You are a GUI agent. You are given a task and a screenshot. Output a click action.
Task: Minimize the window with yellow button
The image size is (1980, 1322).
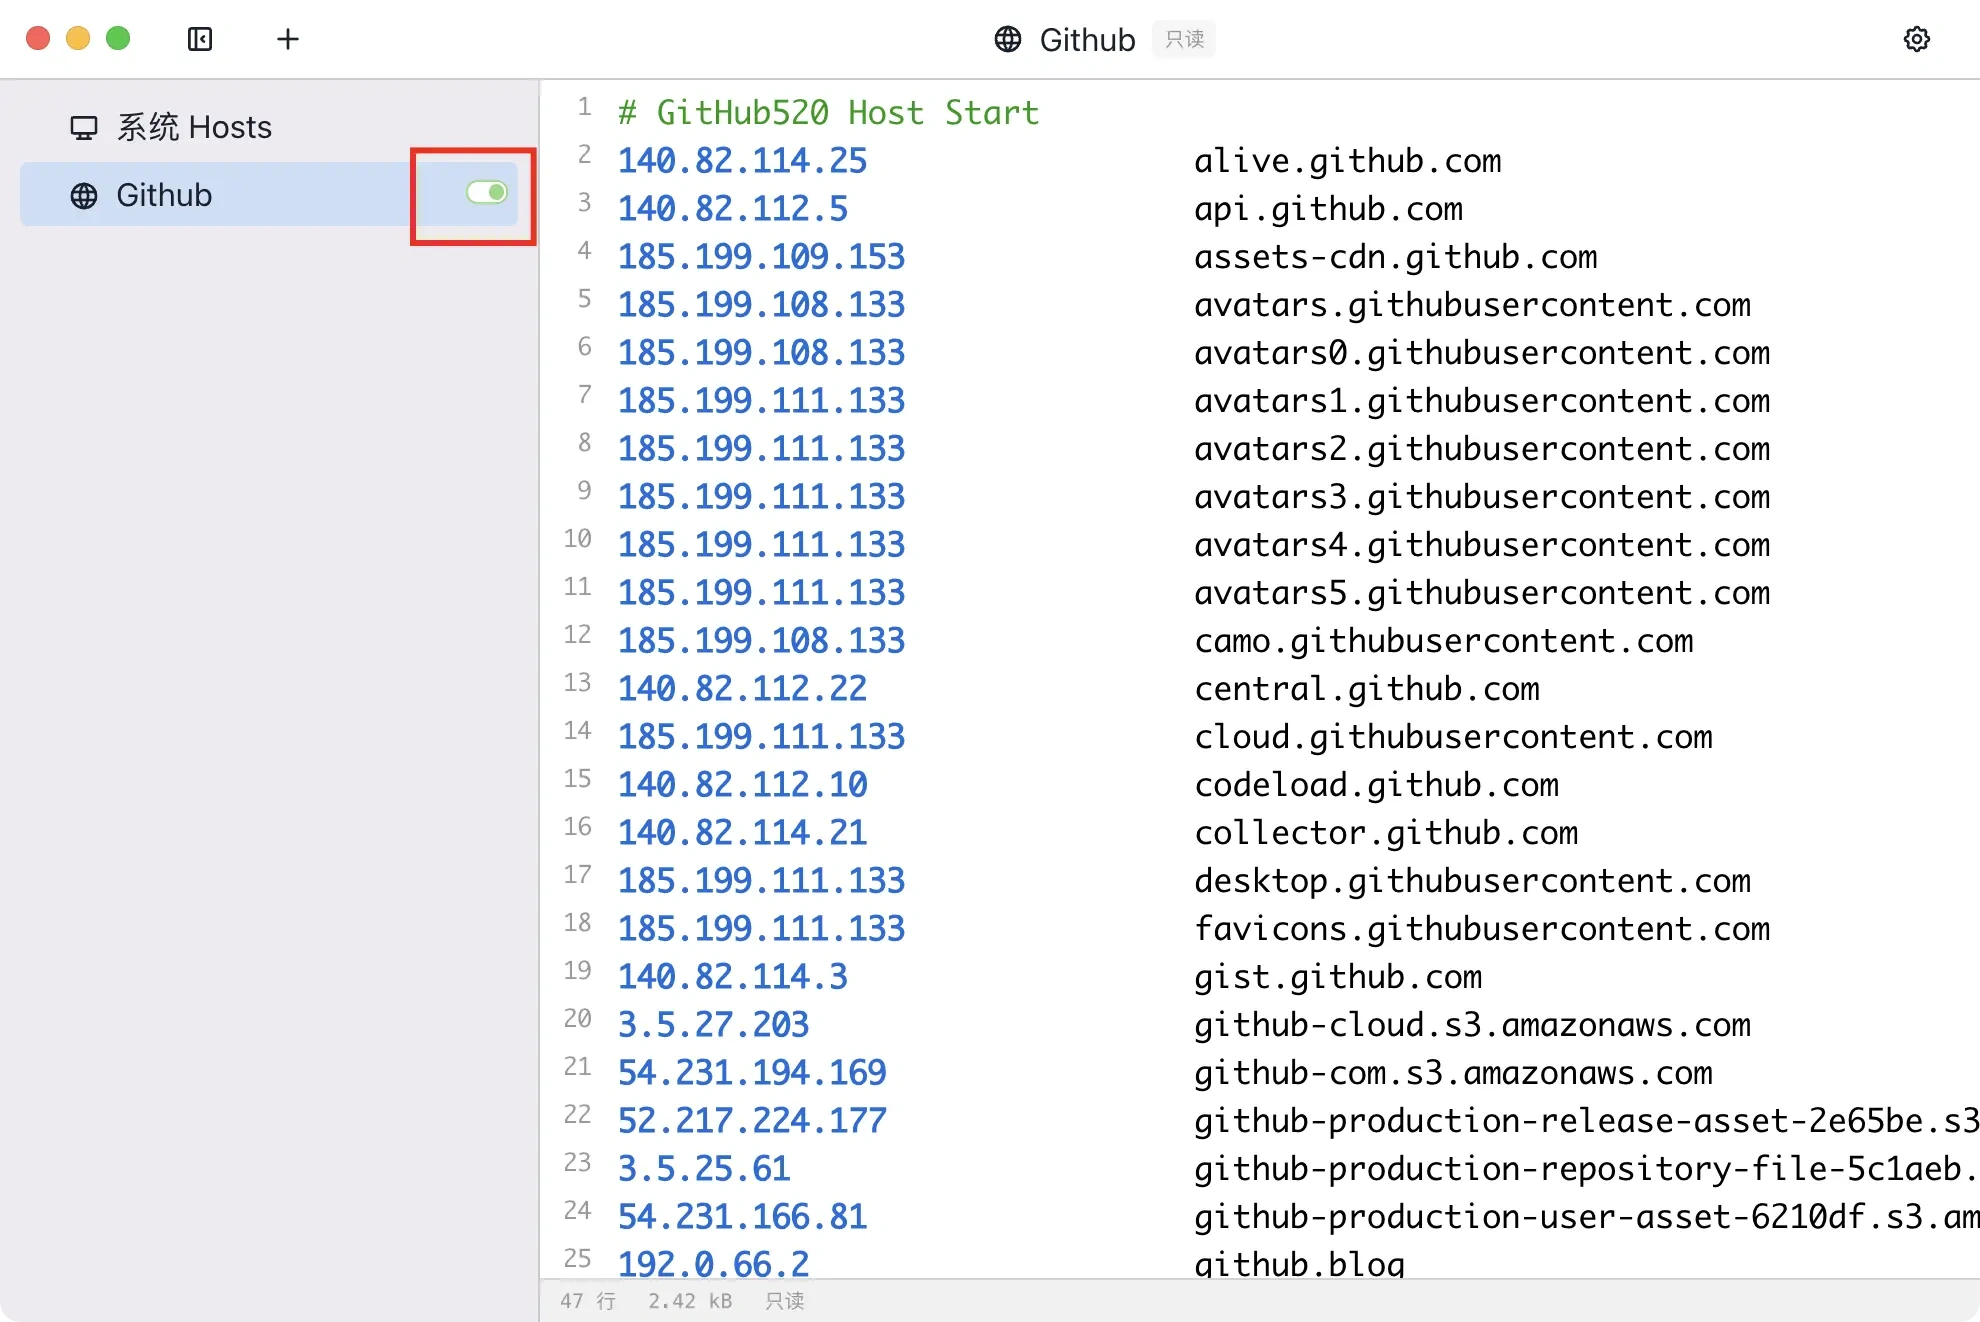(78, 39)
